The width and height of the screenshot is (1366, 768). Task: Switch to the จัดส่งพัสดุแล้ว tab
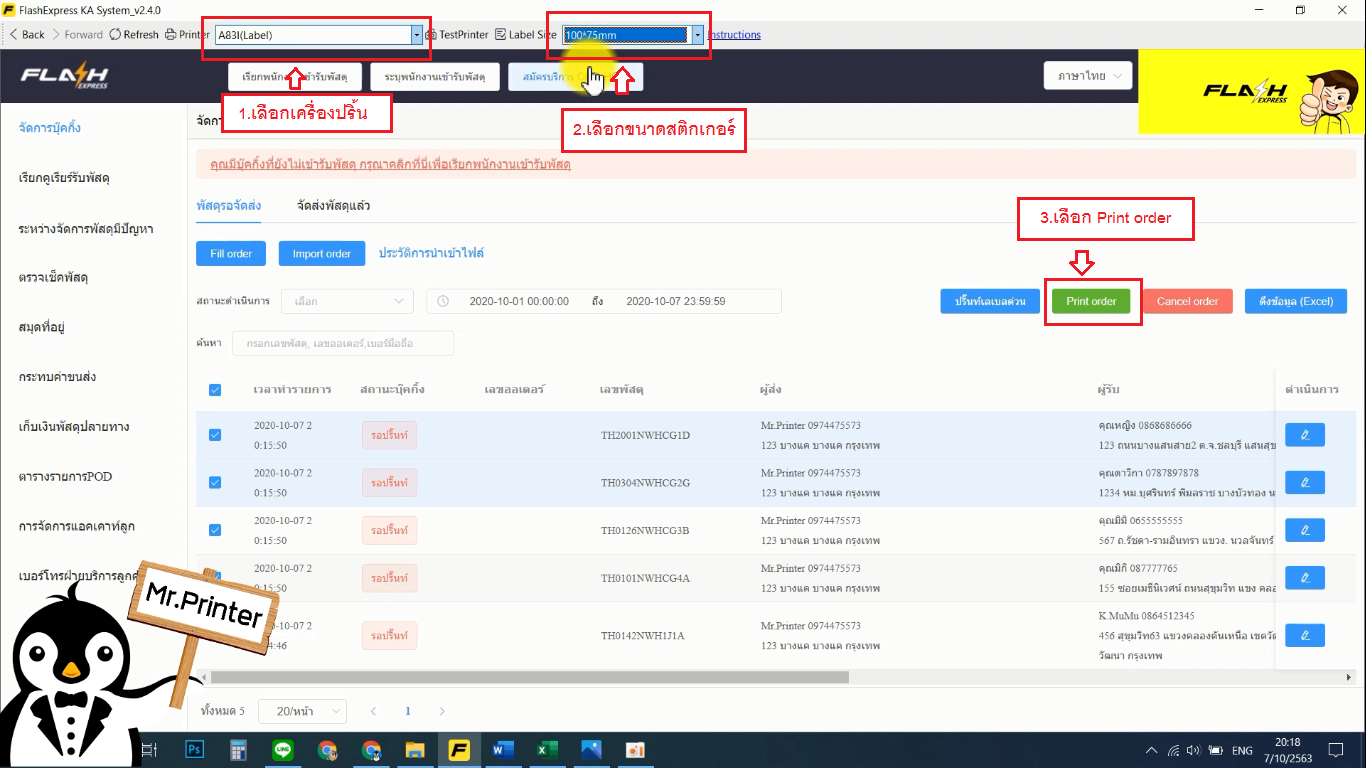[x=334, y=205]
